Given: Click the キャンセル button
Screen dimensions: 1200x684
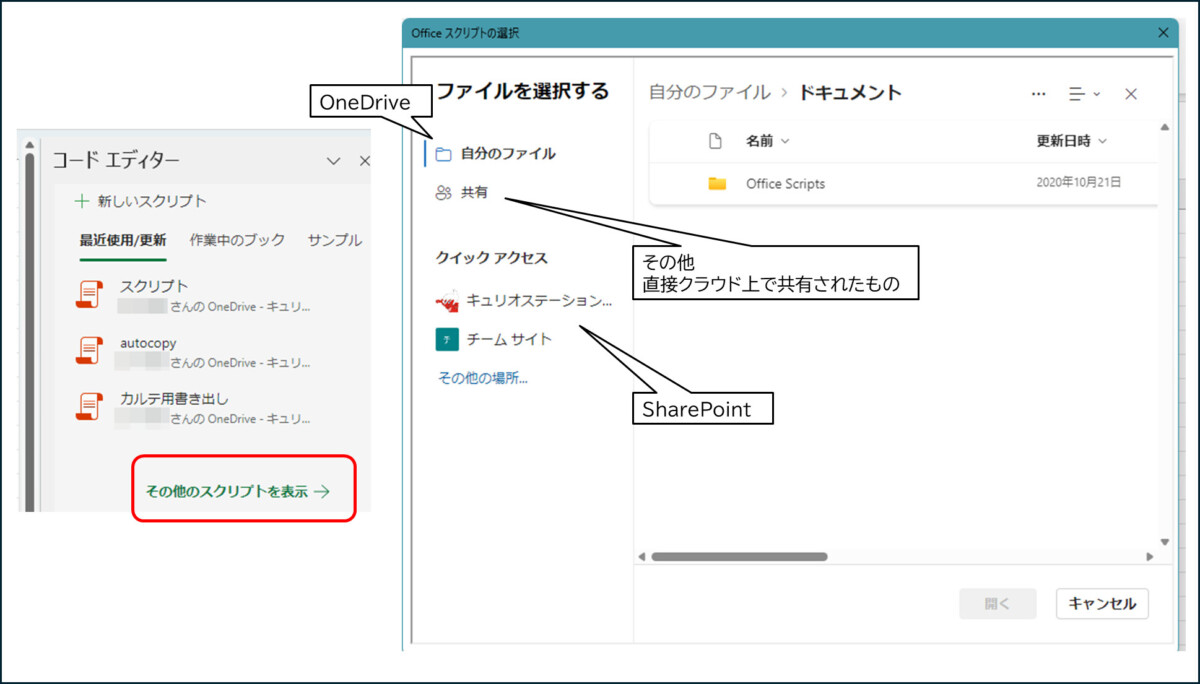Looking at the screenshot, I should (1102, 603).
